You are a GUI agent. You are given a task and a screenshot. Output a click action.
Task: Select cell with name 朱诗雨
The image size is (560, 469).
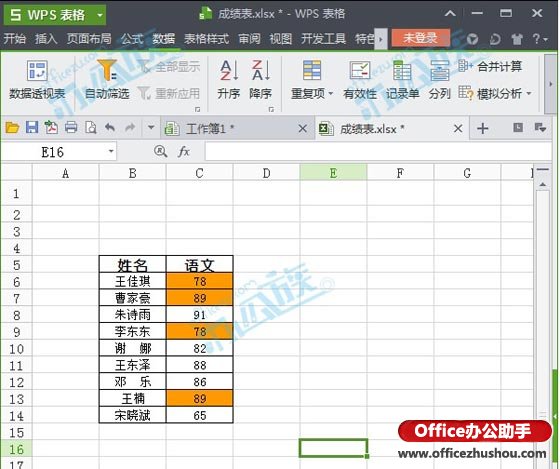tap(132, 315)
